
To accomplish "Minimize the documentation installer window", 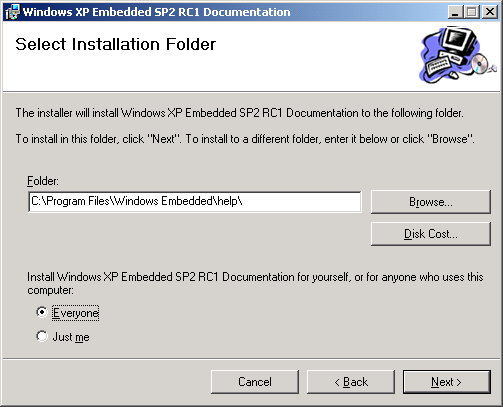I will pos(455,12).
